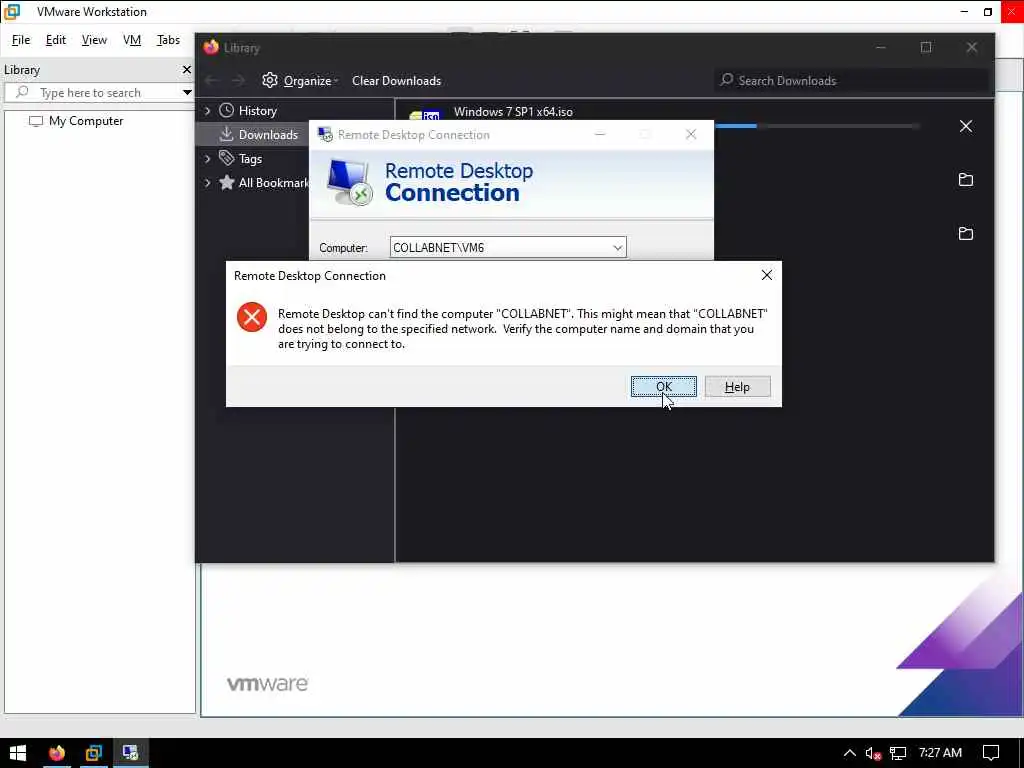Close the VMware Library panel
The height and width of the screenshot is (768, 1024).
187,69
